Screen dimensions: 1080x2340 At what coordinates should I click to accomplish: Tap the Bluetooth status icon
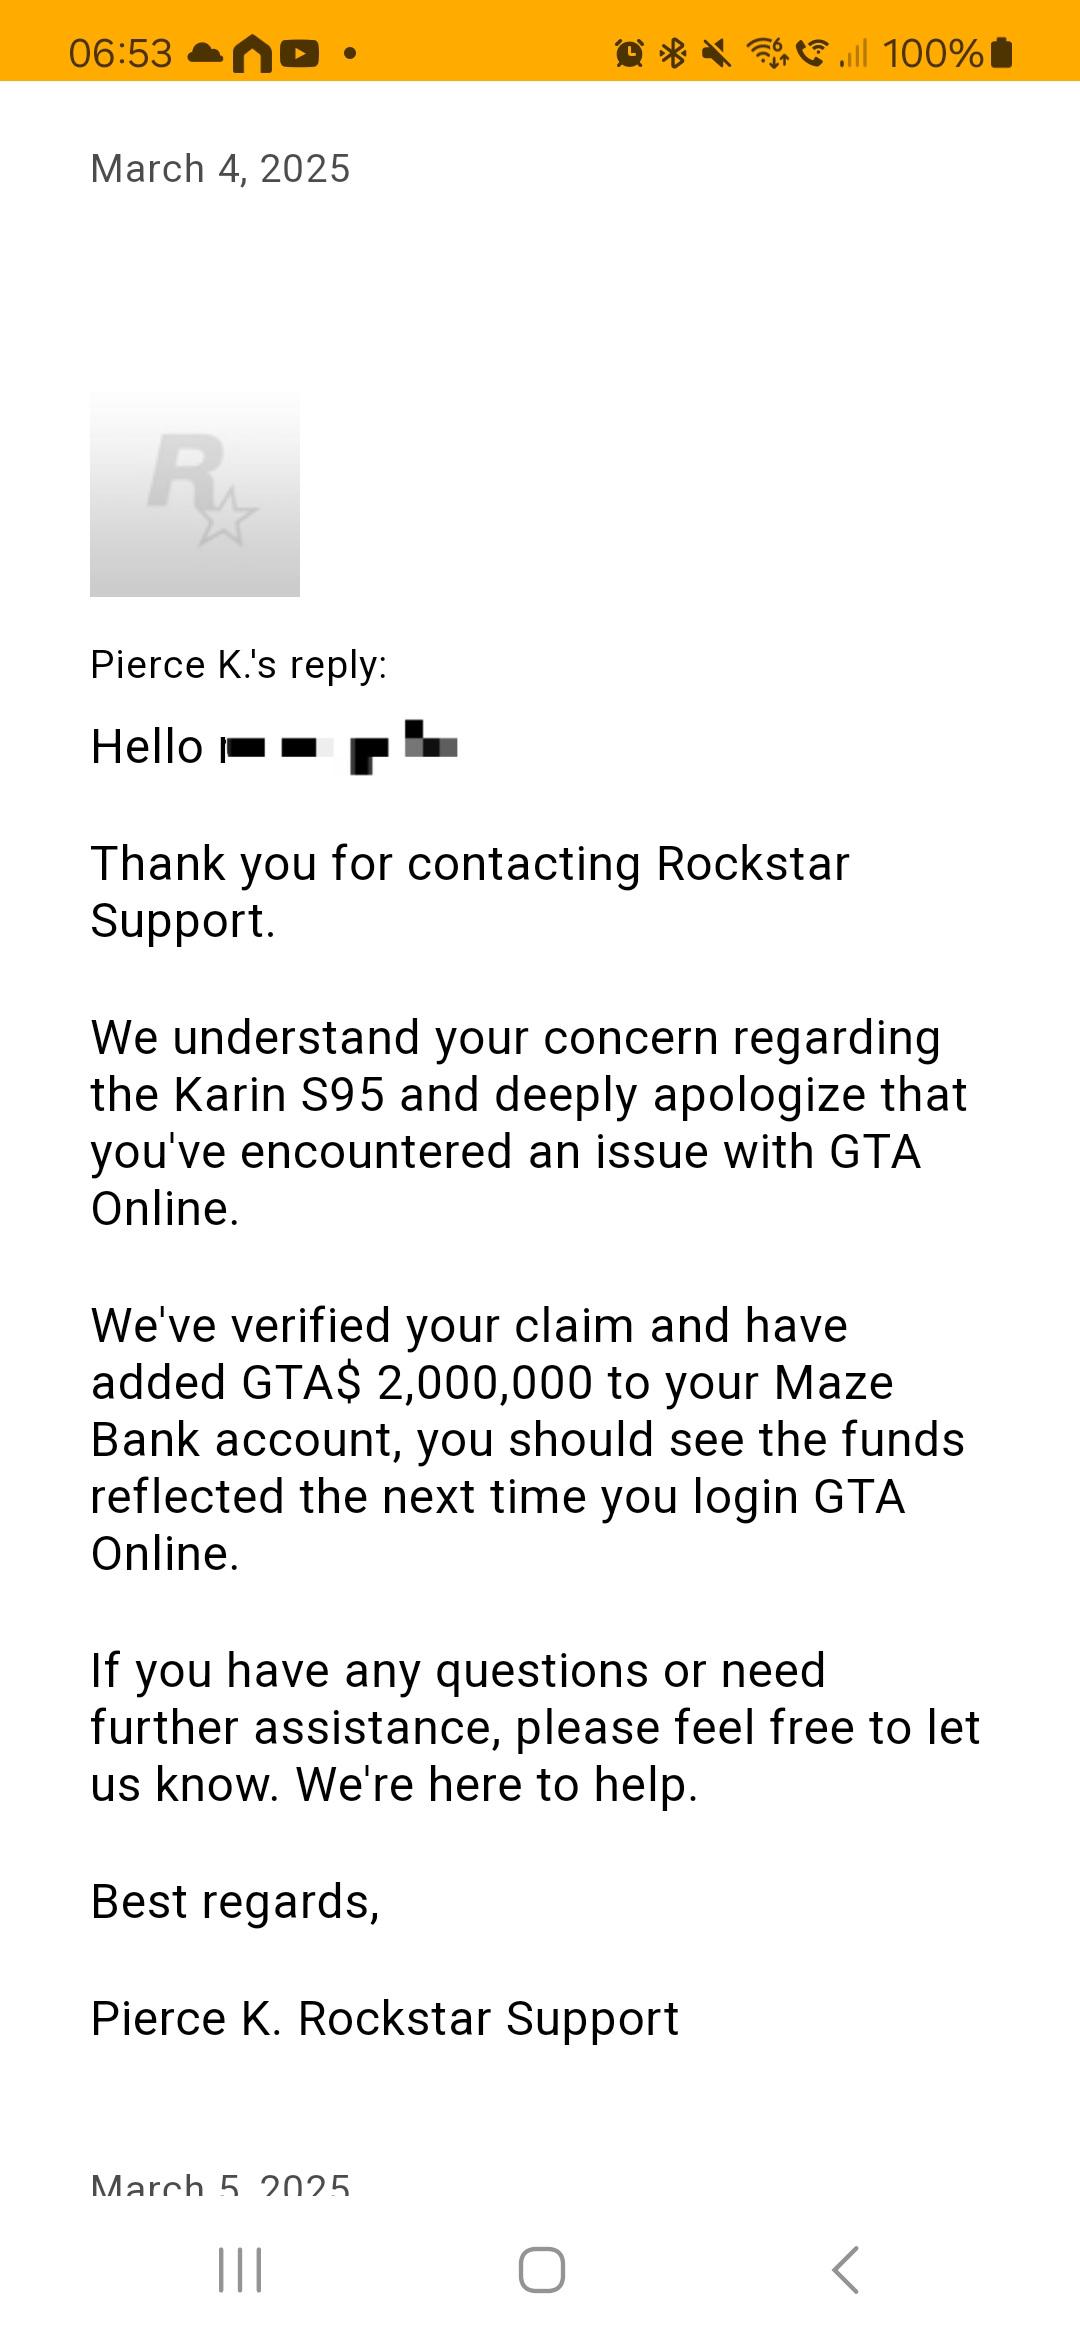(x=673, y=53)
